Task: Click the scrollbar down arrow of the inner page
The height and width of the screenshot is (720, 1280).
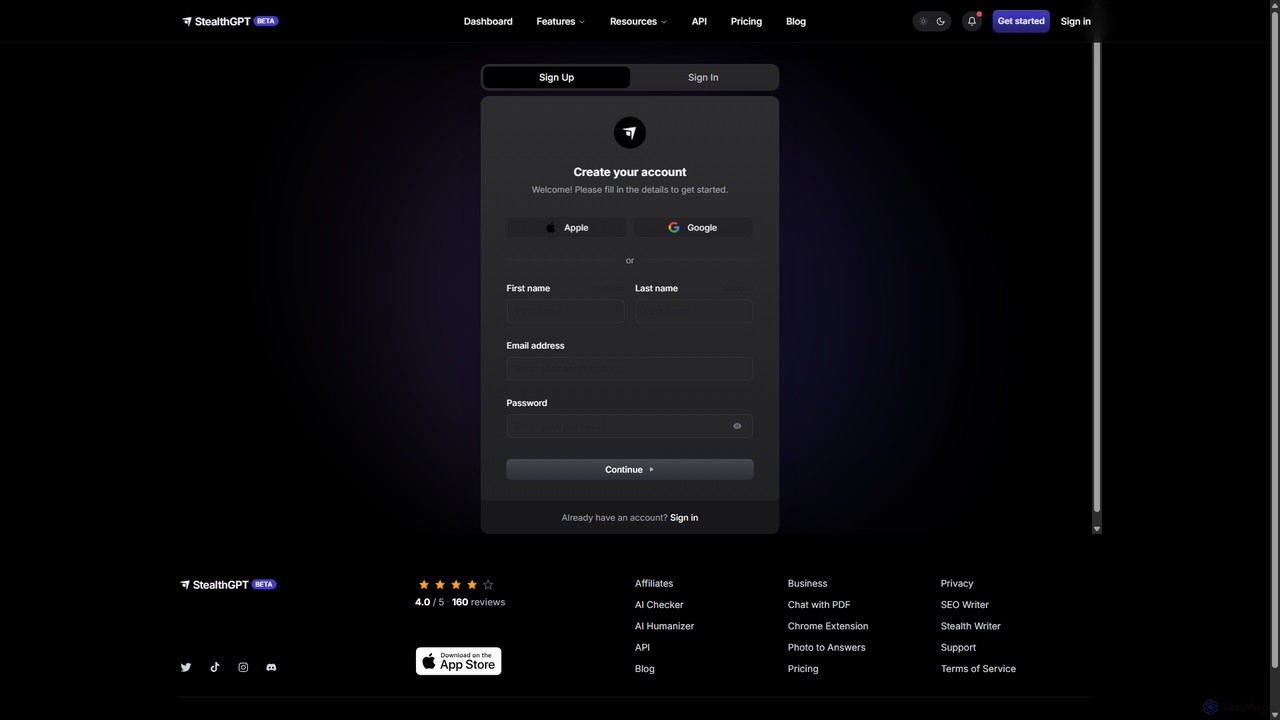Action: [1097, 529]
